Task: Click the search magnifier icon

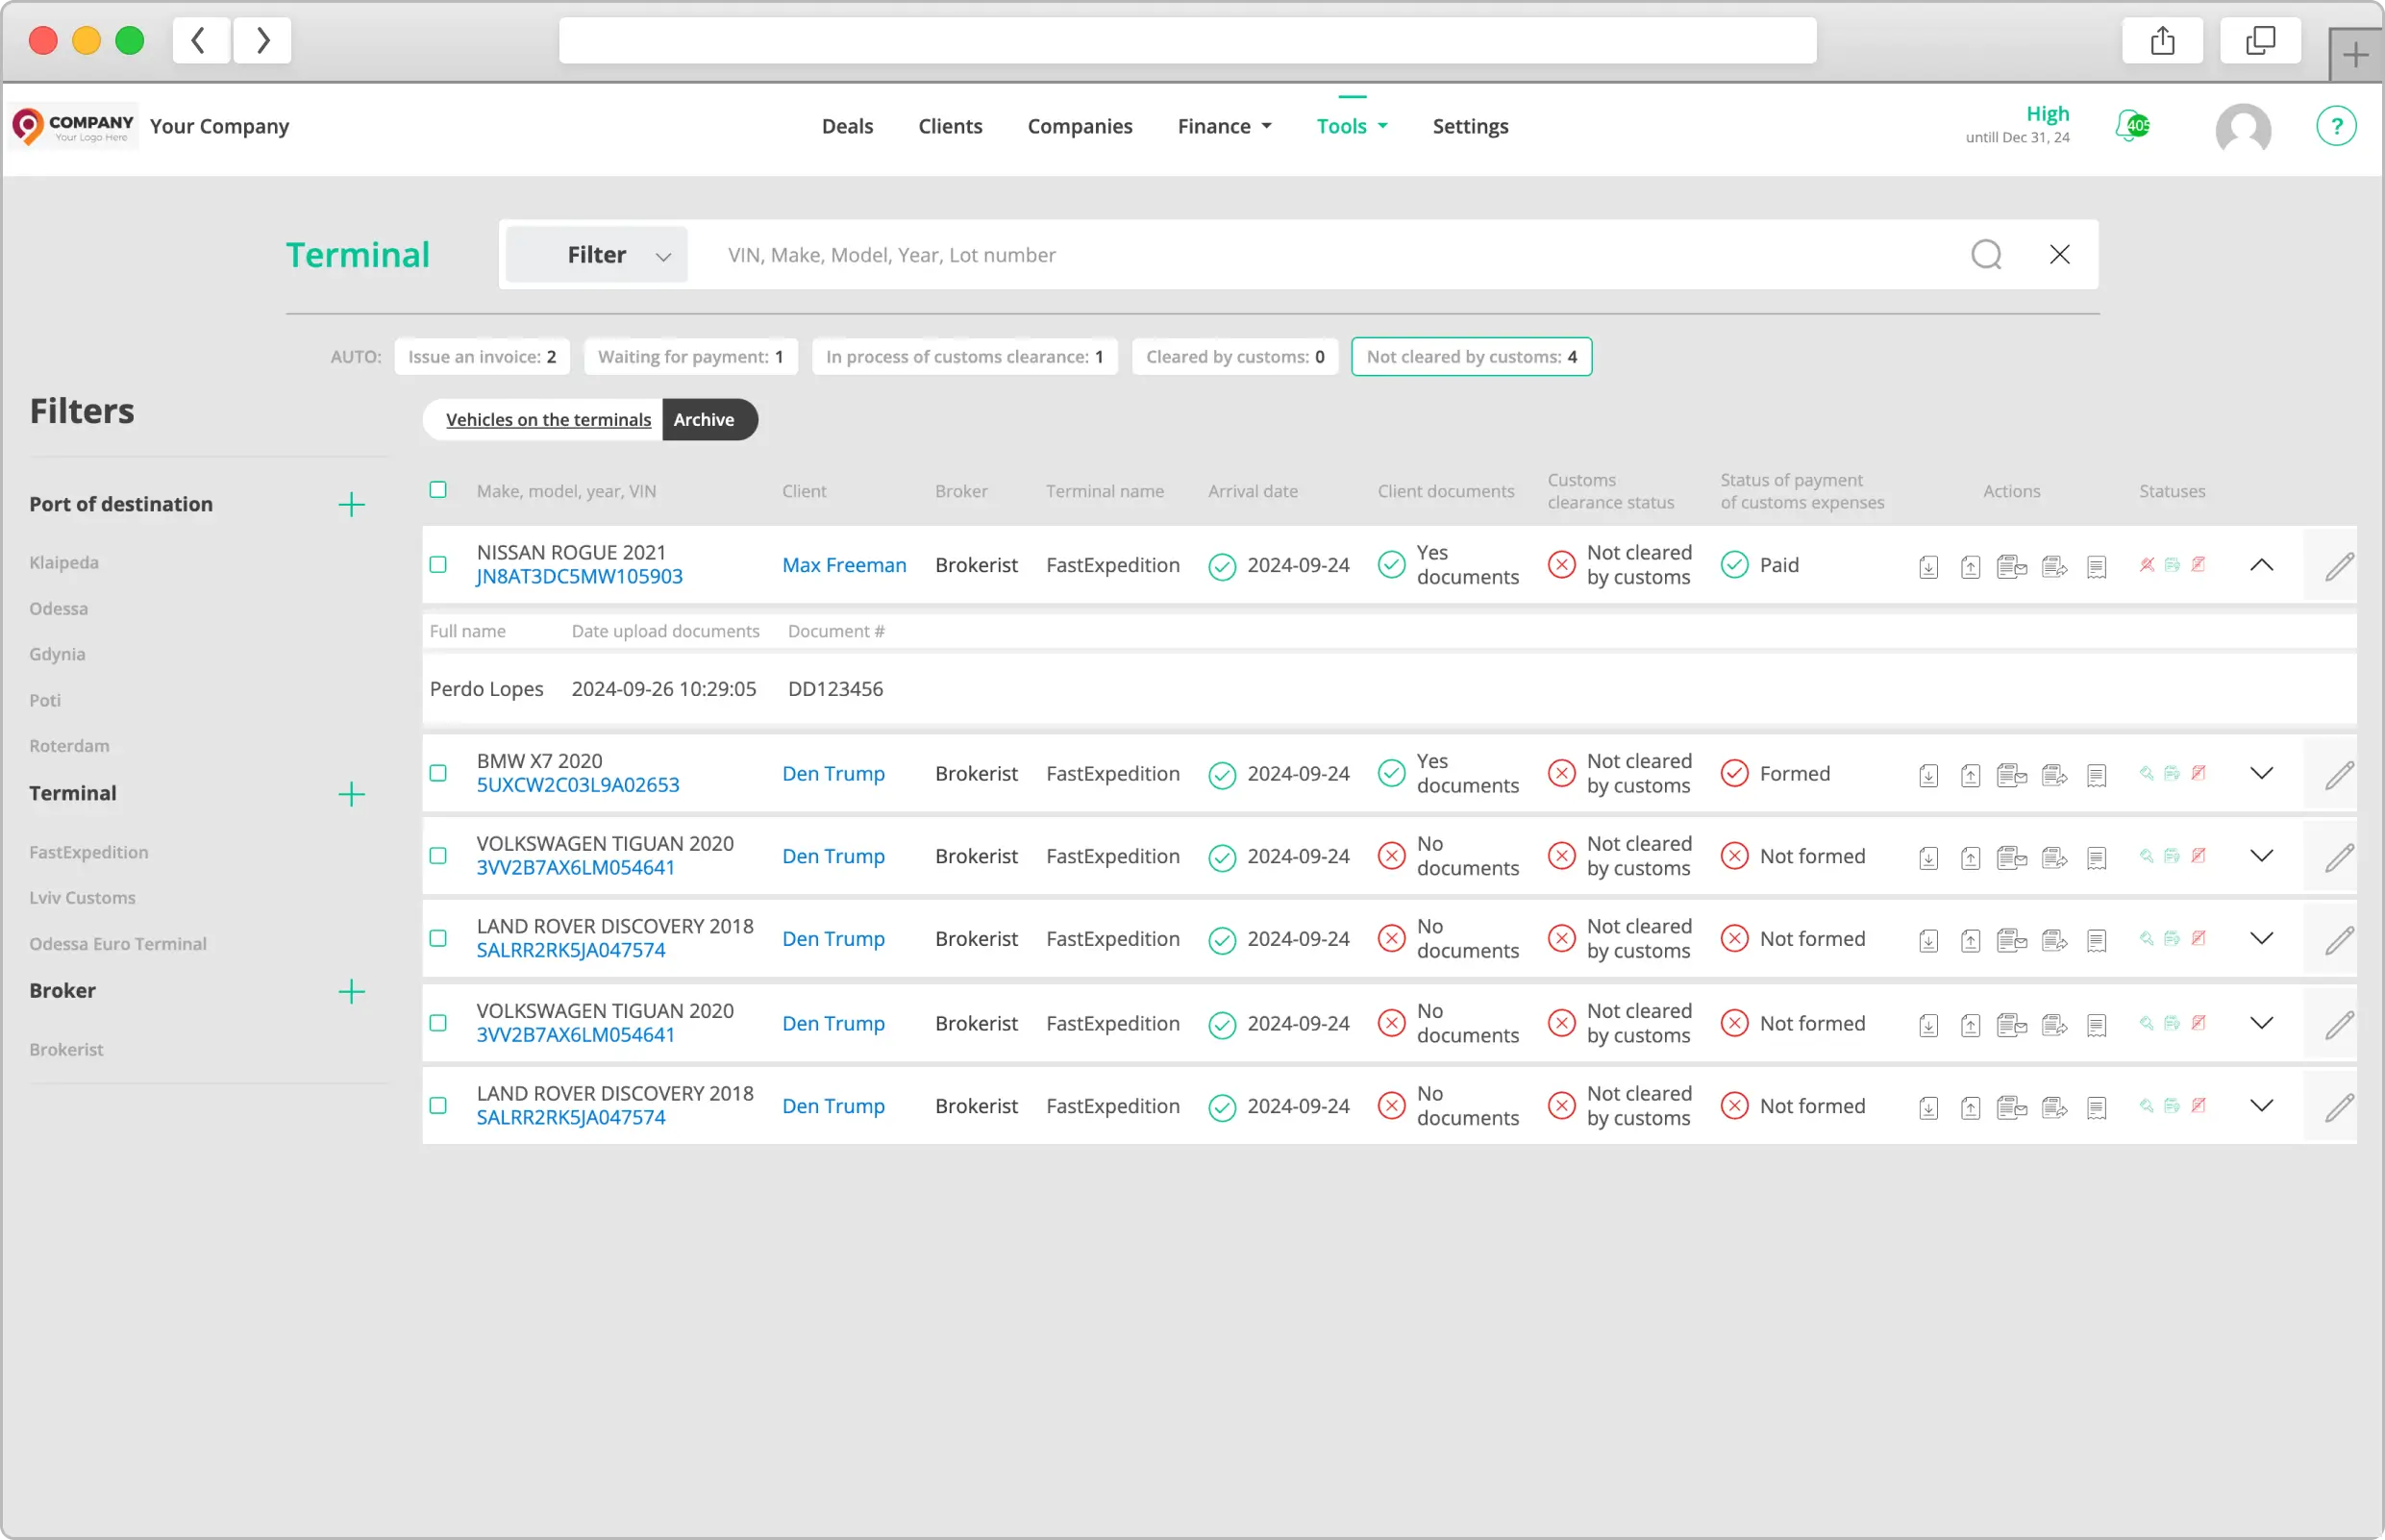Action: click(1986, 255)
